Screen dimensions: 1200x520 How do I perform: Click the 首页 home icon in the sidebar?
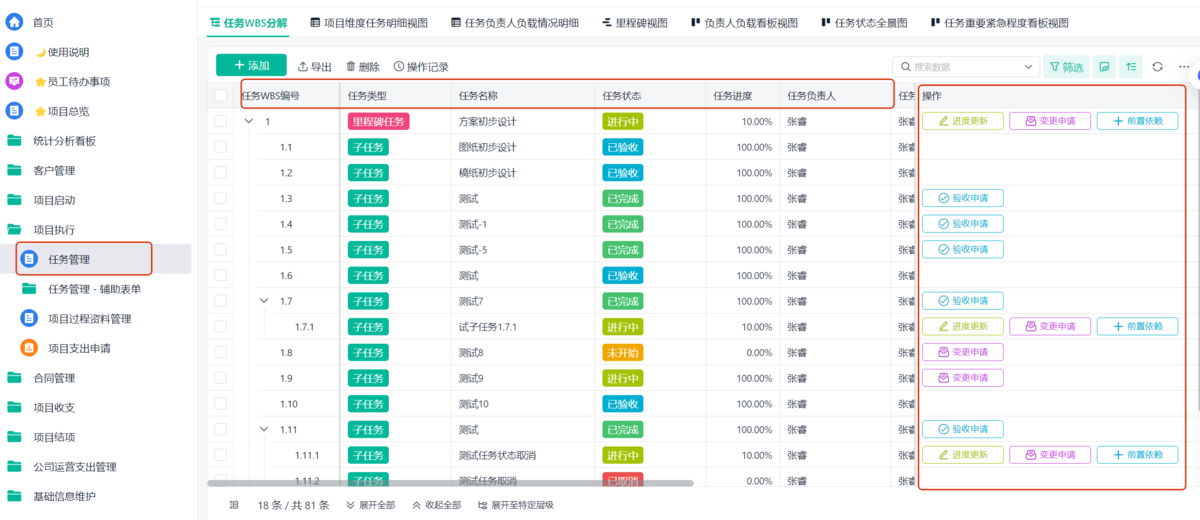point(15,22)
